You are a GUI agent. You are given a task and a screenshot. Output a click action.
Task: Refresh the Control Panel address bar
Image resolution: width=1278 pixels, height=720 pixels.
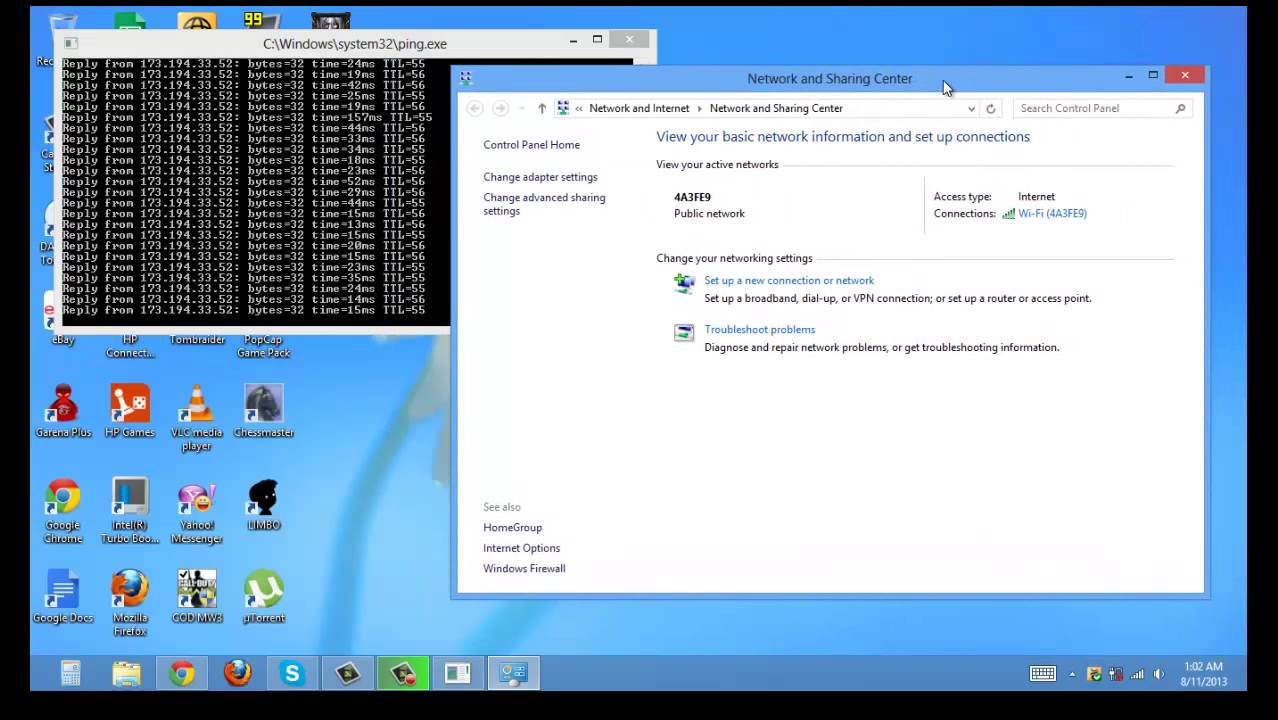point(991,108)
